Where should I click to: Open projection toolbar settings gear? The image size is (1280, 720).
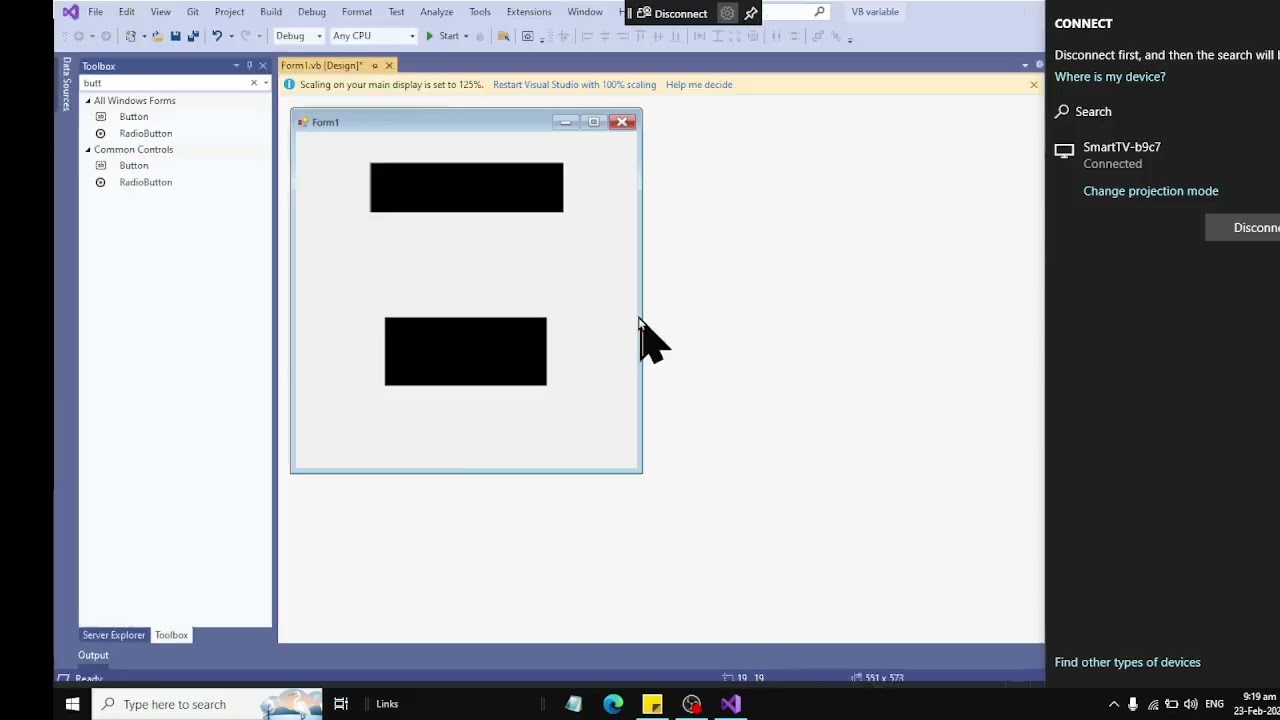pos(727,13)
